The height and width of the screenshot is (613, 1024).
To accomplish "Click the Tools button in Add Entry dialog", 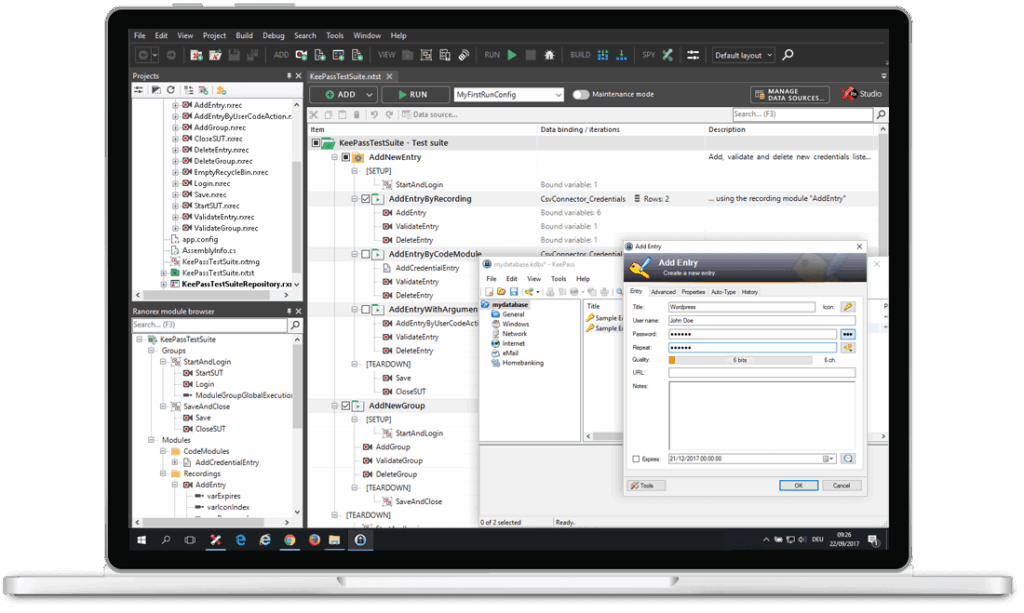I will (x=647, y=486).
